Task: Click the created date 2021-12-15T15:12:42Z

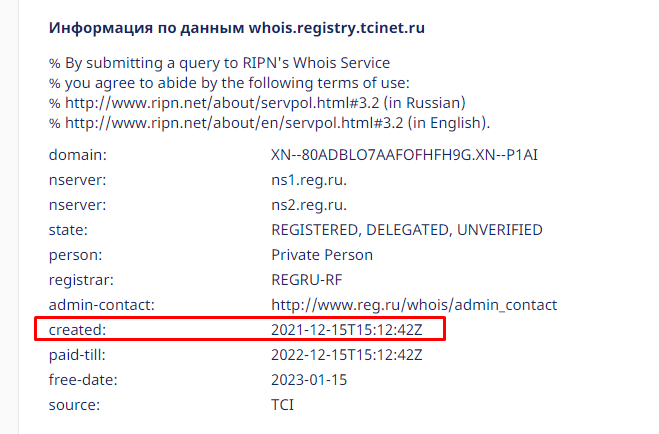Action: tap(347, 330)
